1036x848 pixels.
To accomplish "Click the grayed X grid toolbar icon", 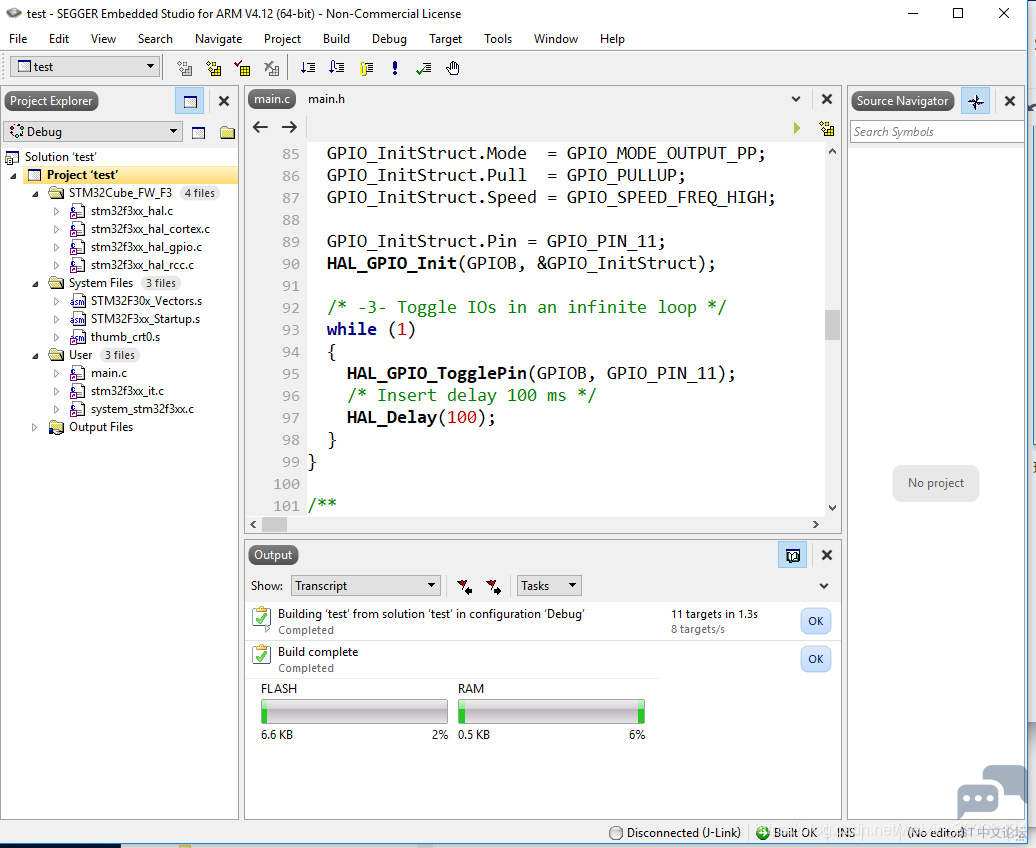I will coord(271,67).
